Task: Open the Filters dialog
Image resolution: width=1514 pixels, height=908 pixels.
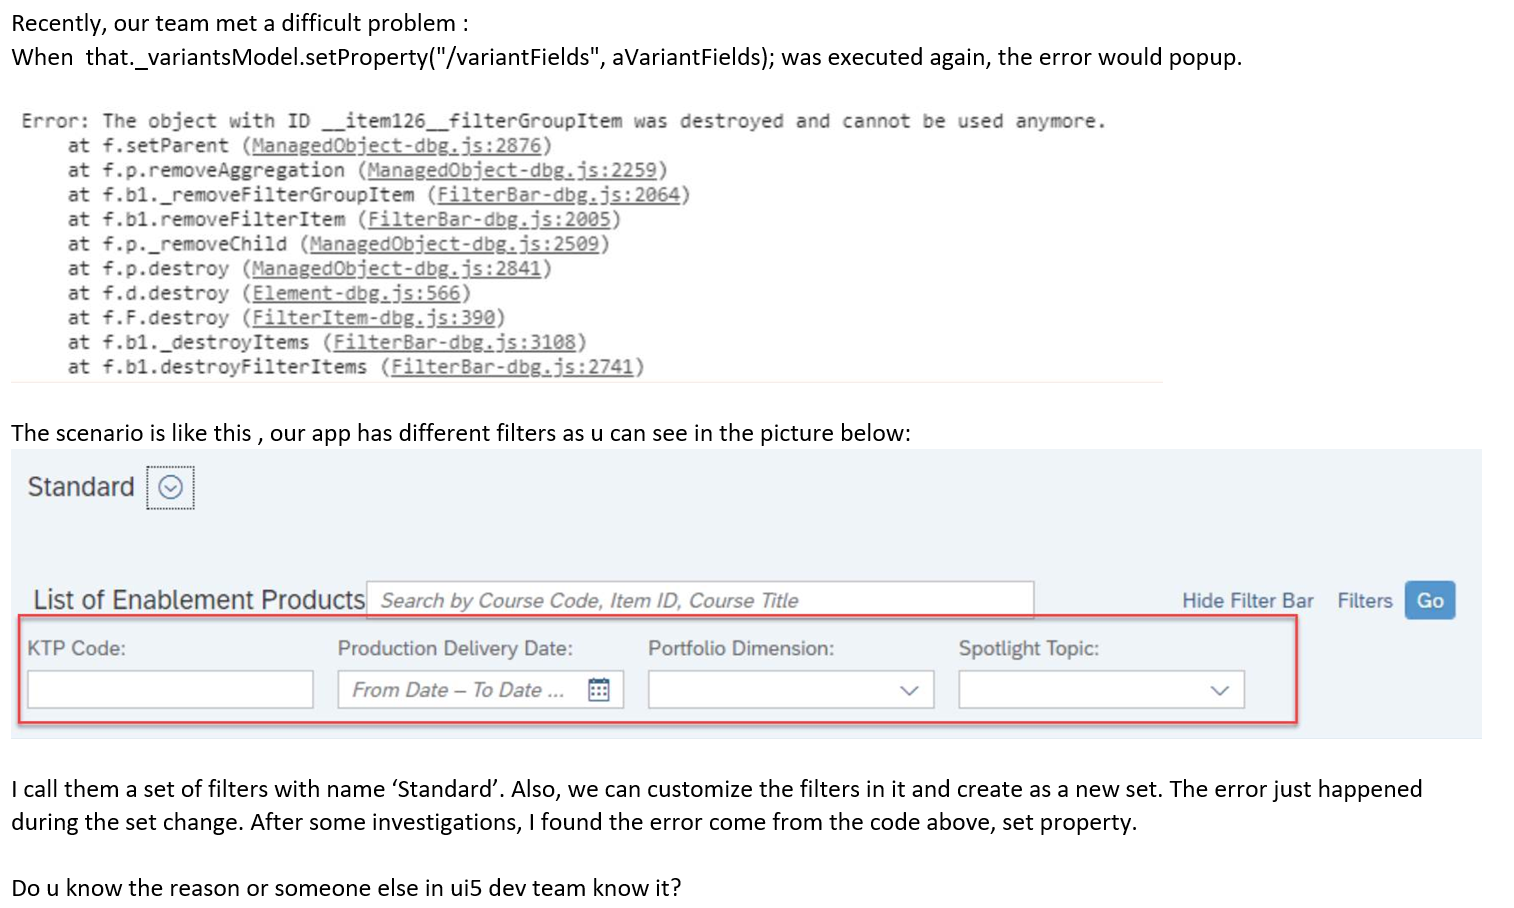Action: (1364, 600)
